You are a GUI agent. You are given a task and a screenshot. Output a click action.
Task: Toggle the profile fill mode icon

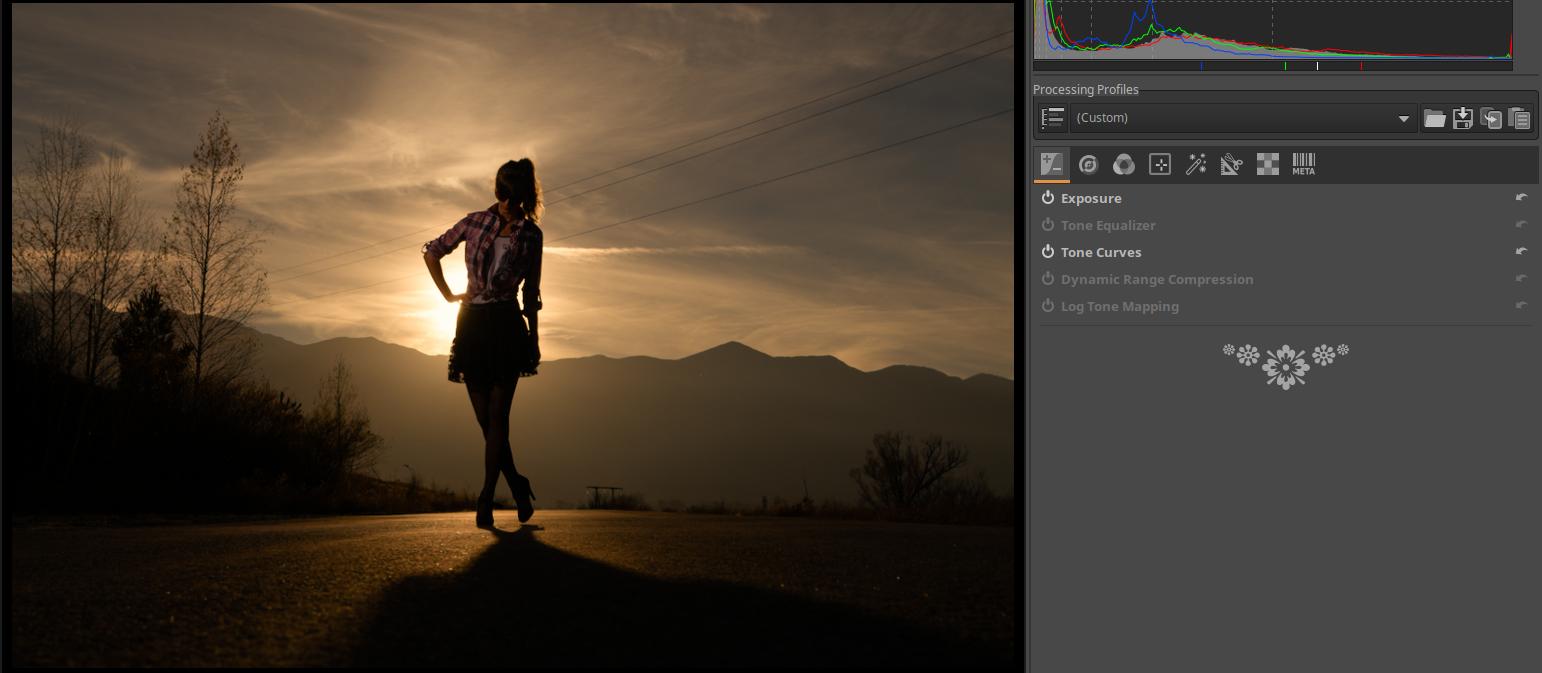click(x=1052, y=118)
